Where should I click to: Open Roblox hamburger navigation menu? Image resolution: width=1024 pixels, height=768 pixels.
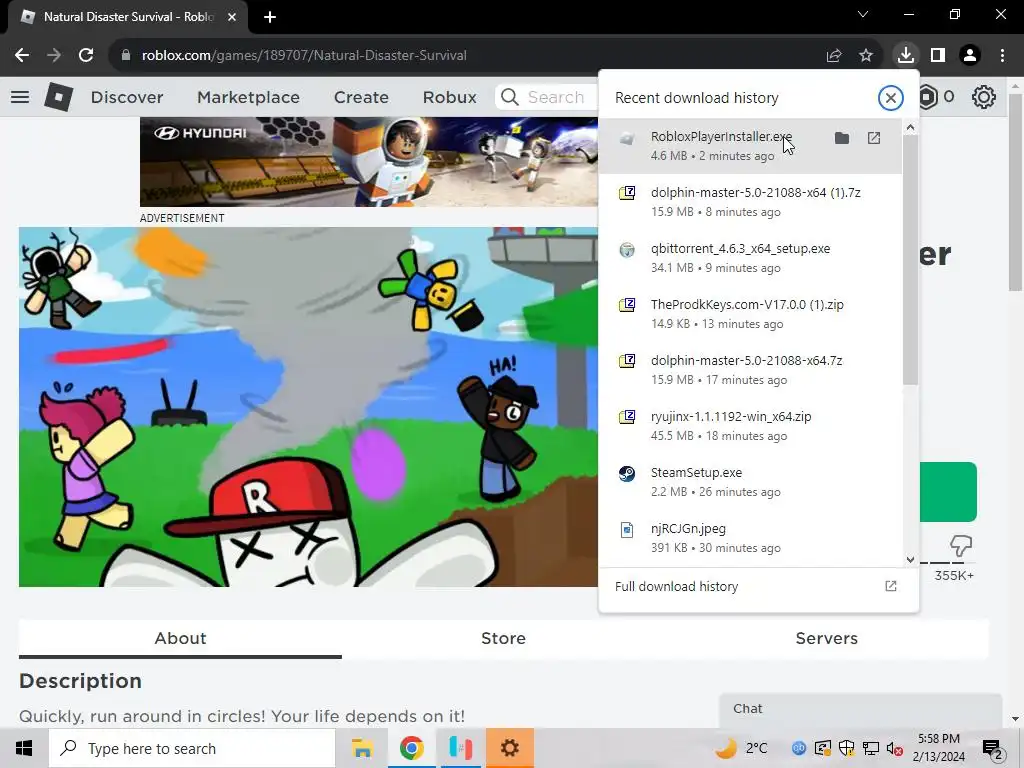(20, 97)
